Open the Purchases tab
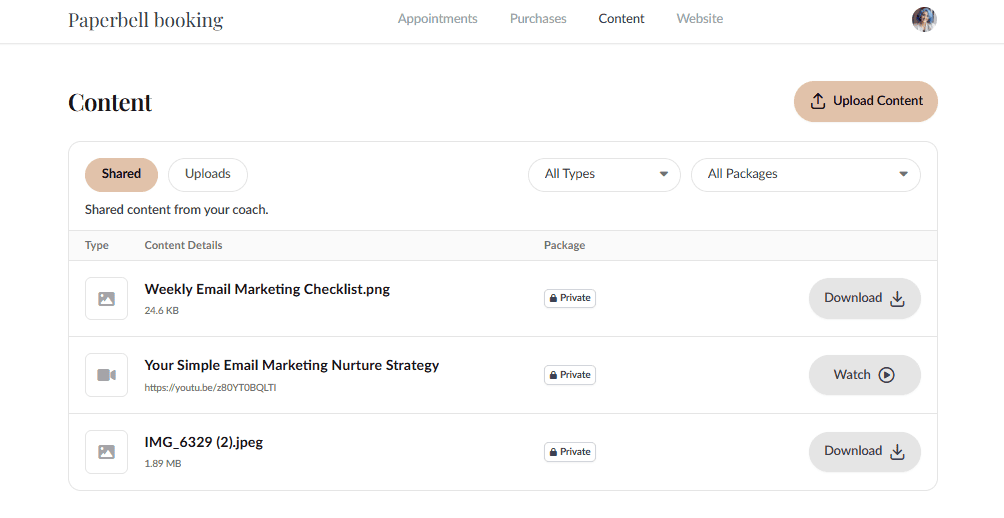Screen dimensions: 1004x518 point(538,19)
